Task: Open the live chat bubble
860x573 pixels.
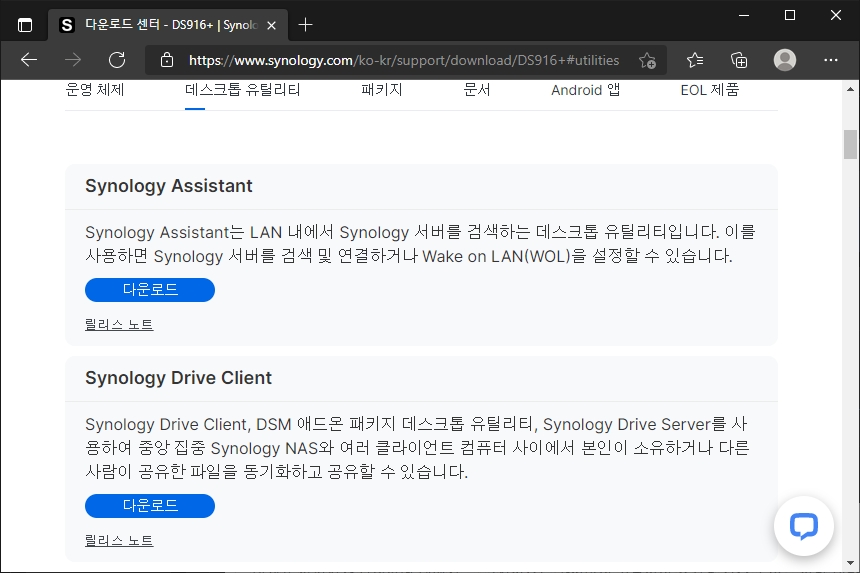Action: pyautogui.click(x=804, y=526)
